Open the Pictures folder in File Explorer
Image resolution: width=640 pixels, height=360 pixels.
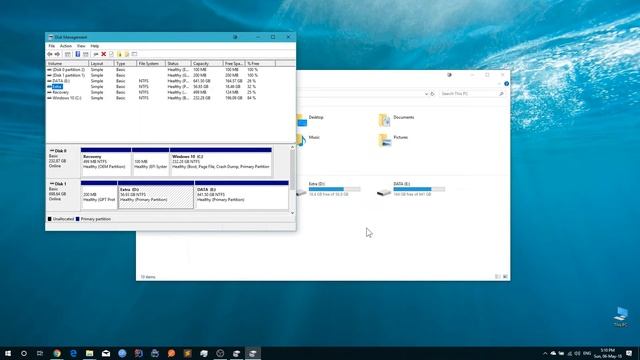[393, 140]
